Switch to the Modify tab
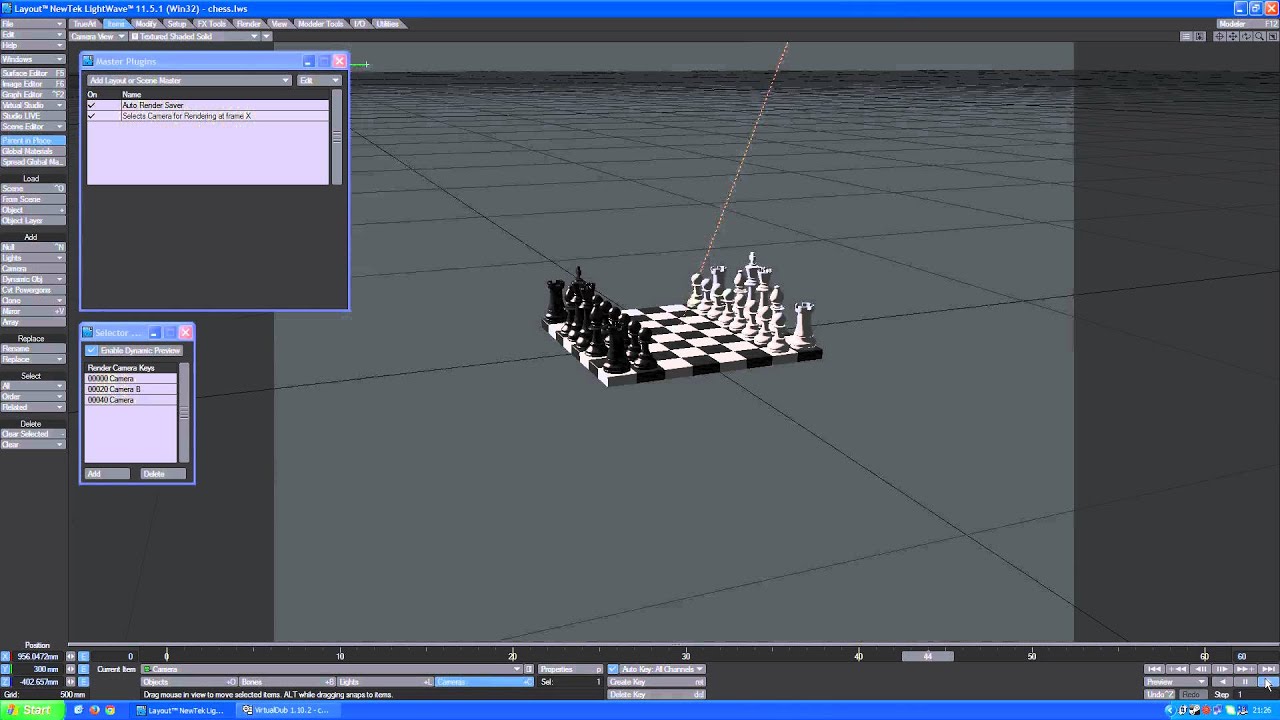 point(146,23)
